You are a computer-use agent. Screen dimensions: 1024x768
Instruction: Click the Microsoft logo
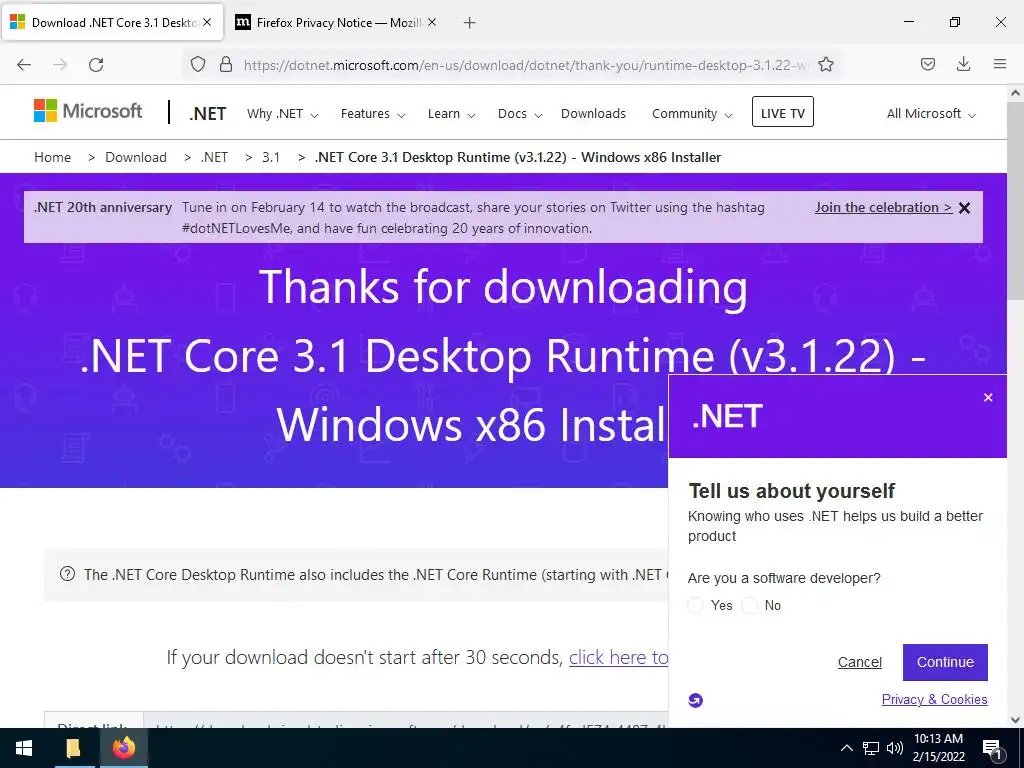[x=88, y=111]
